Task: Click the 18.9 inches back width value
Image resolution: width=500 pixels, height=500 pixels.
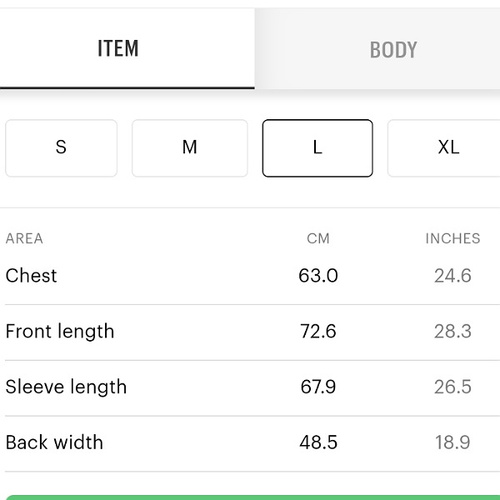Action: pos(453,442)
